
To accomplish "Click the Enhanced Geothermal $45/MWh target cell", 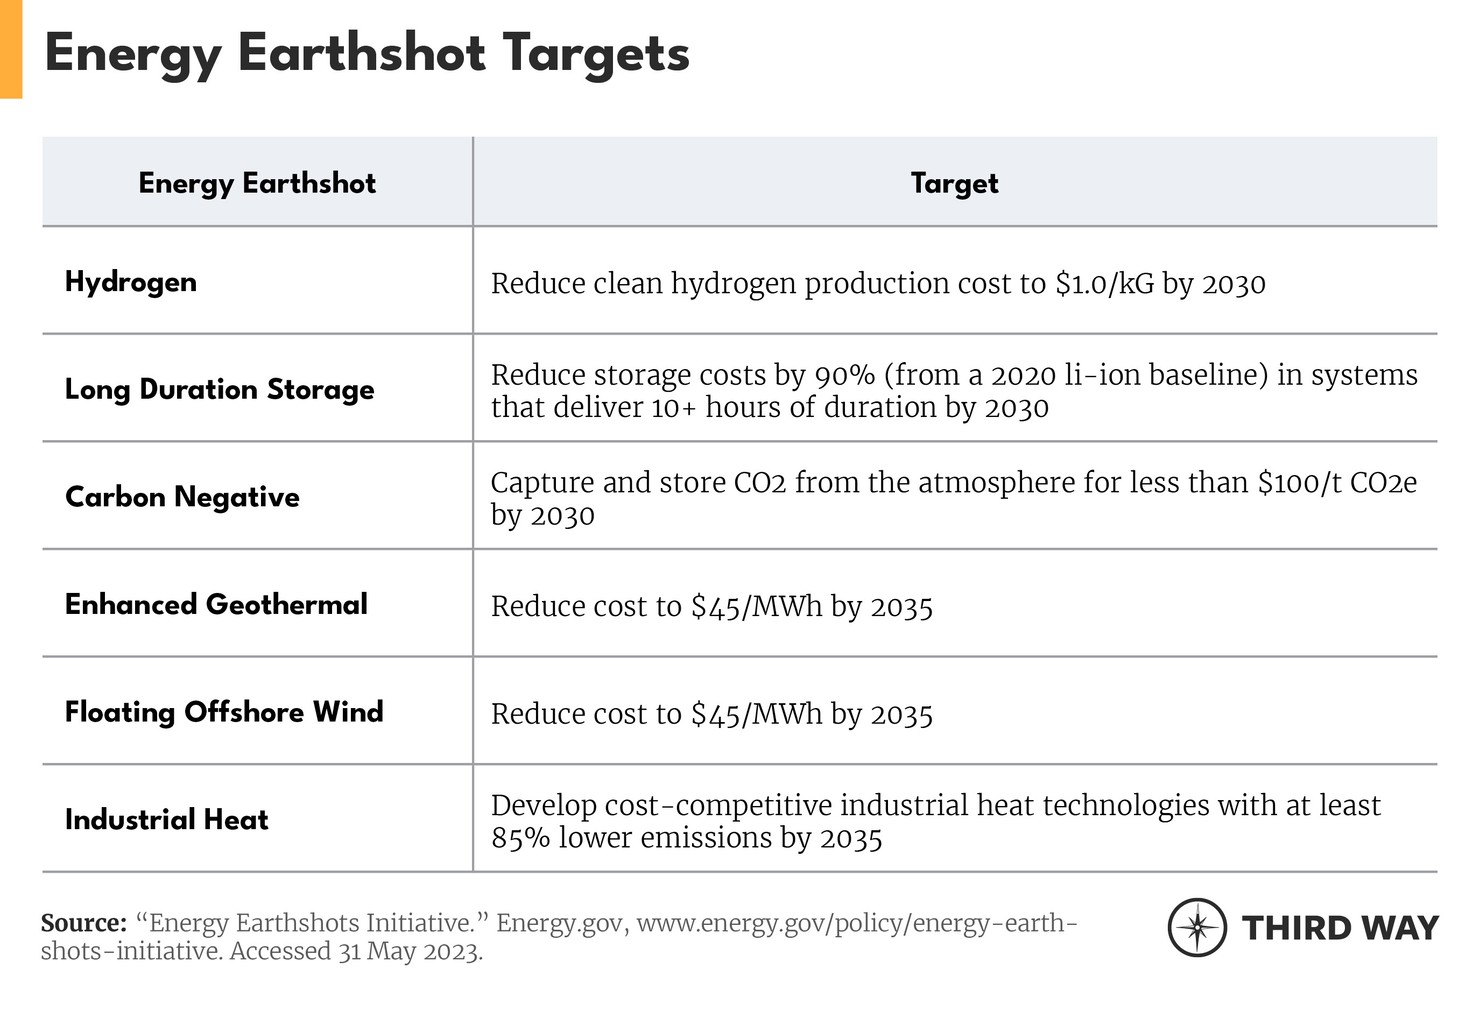I will pyautogui.click(x=712, y=607).
